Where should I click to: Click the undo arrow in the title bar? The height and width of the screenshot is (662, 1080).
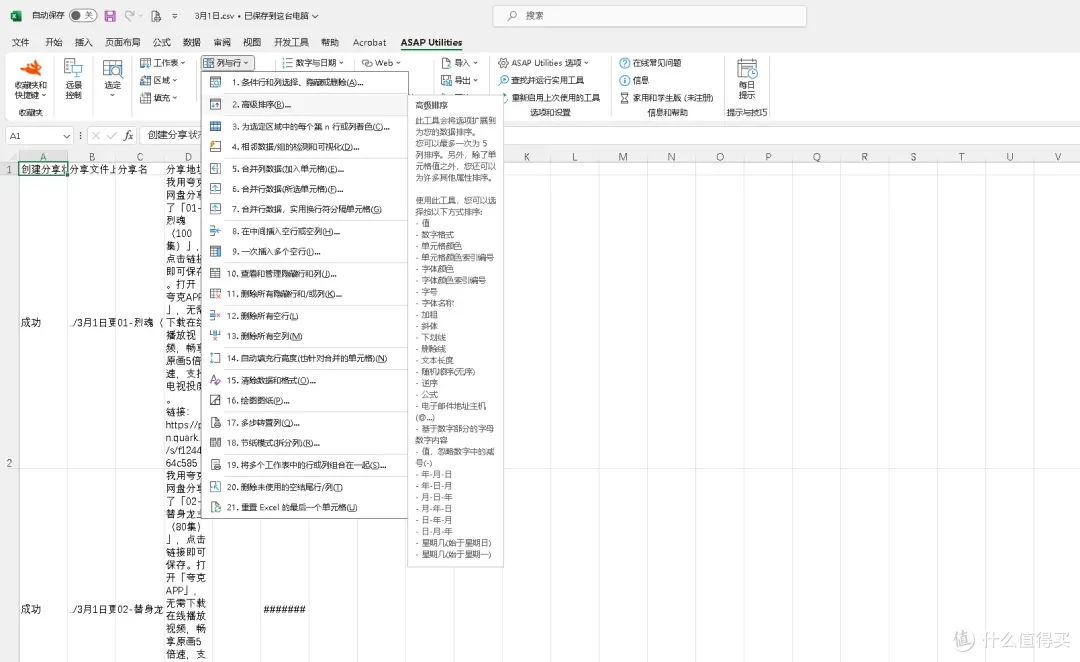tap(129, 15)
